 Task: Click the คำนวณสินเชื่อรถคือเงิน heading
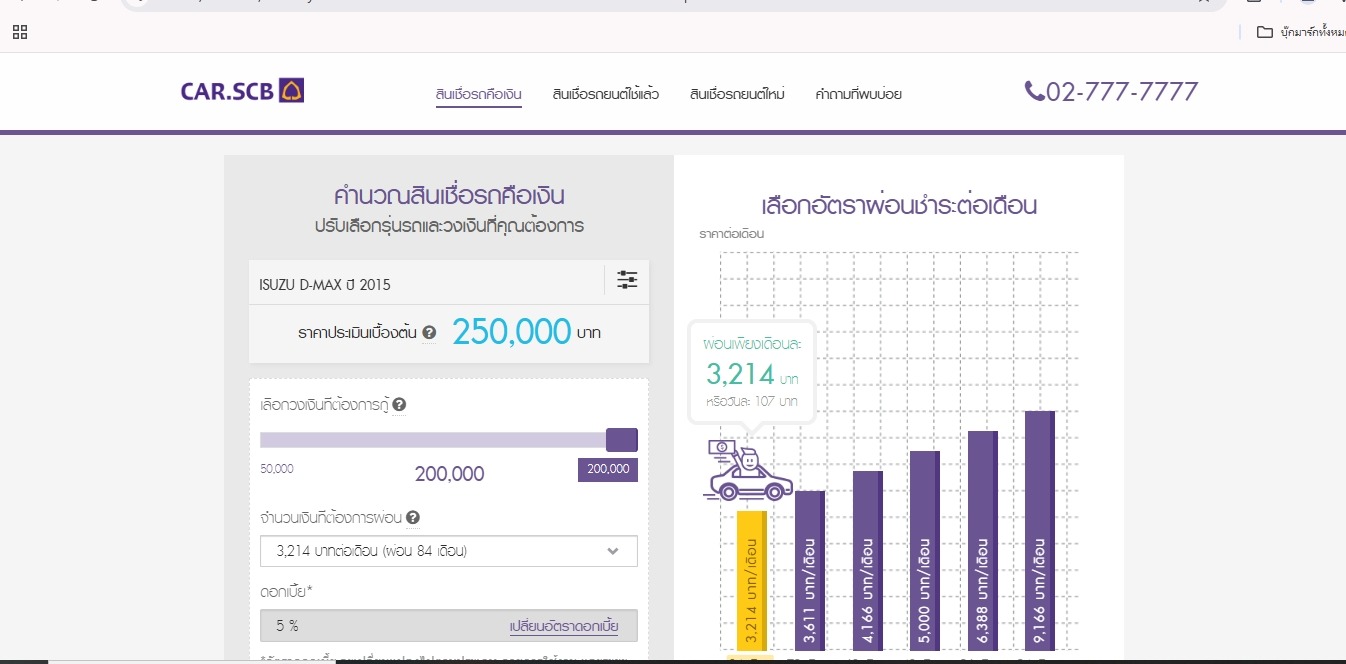[x=449, y=194]
